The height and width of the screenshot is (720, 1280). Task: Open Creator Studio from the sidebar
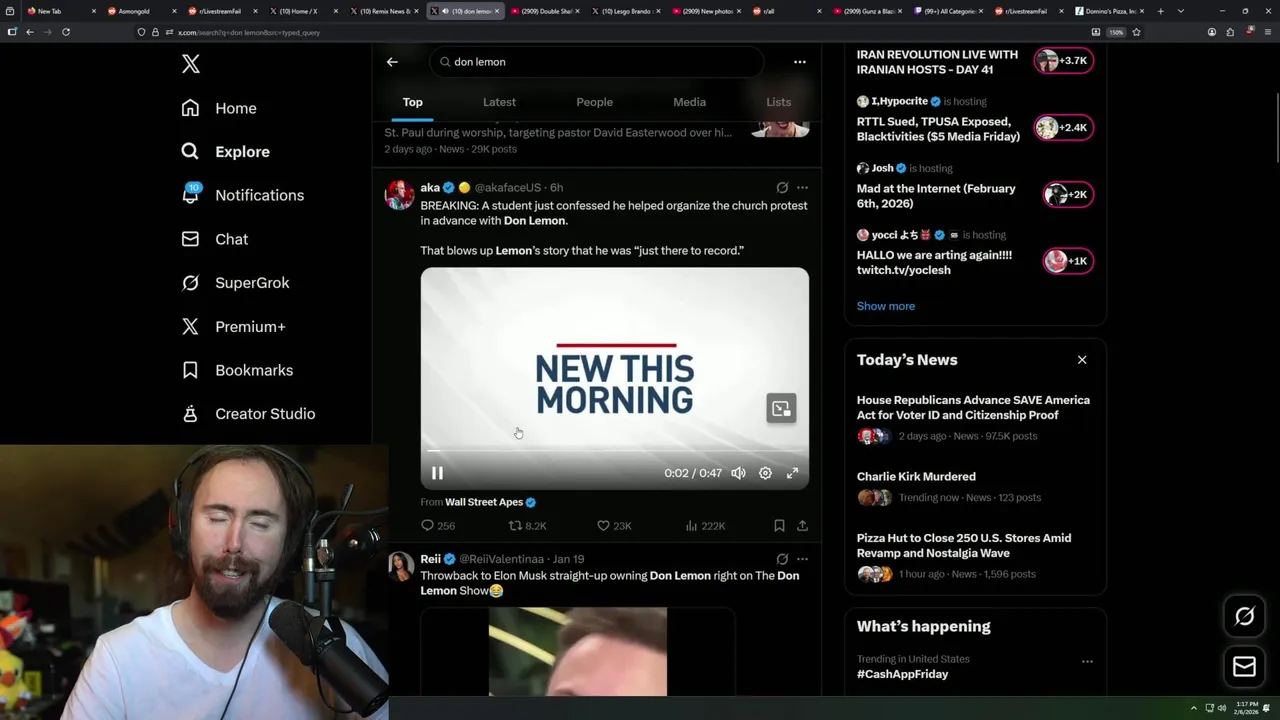(x=249, y=414)
